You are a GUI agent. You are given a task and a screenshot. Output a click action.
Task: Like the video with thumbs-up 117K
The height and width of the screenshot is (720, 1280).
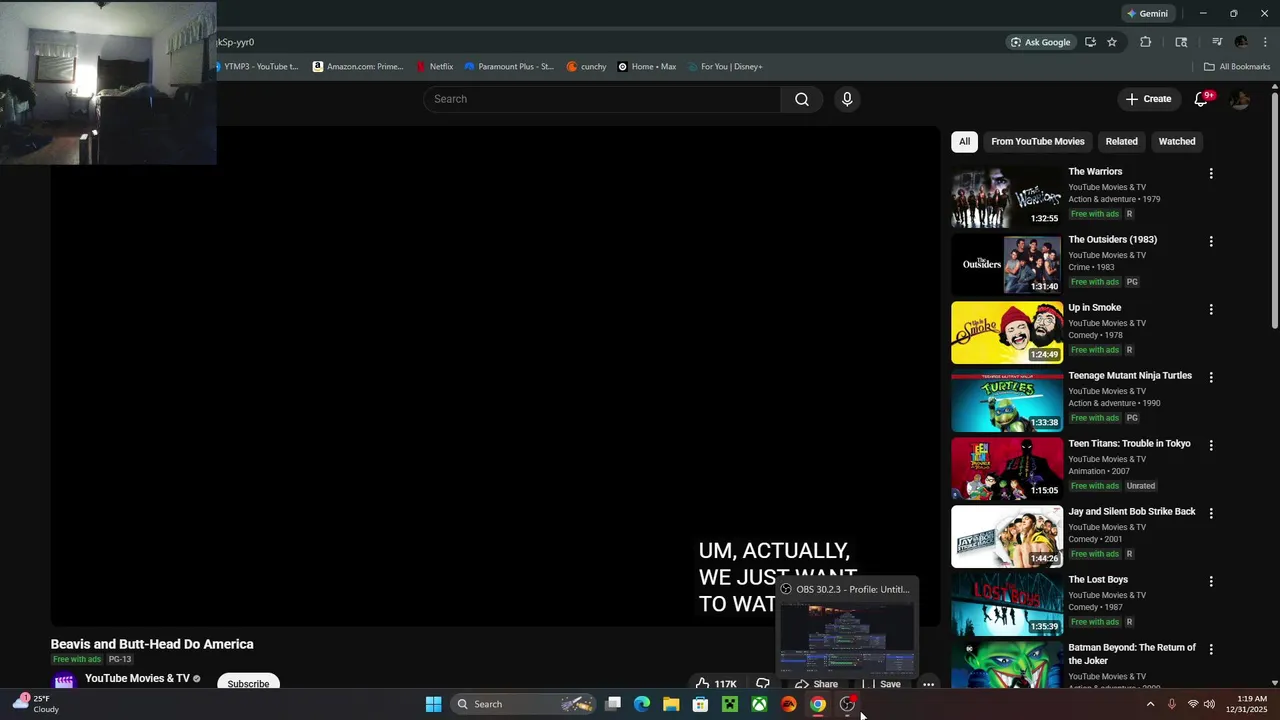(x=716, y=684)
